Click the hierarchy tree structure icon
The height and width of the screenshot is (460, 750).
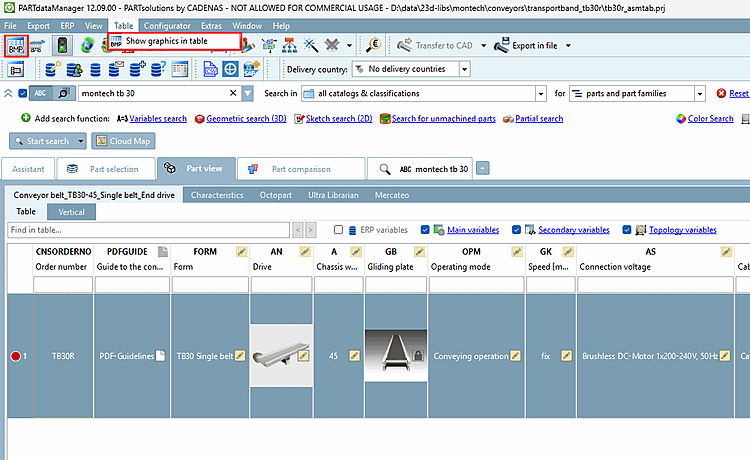tap(289, 45)
